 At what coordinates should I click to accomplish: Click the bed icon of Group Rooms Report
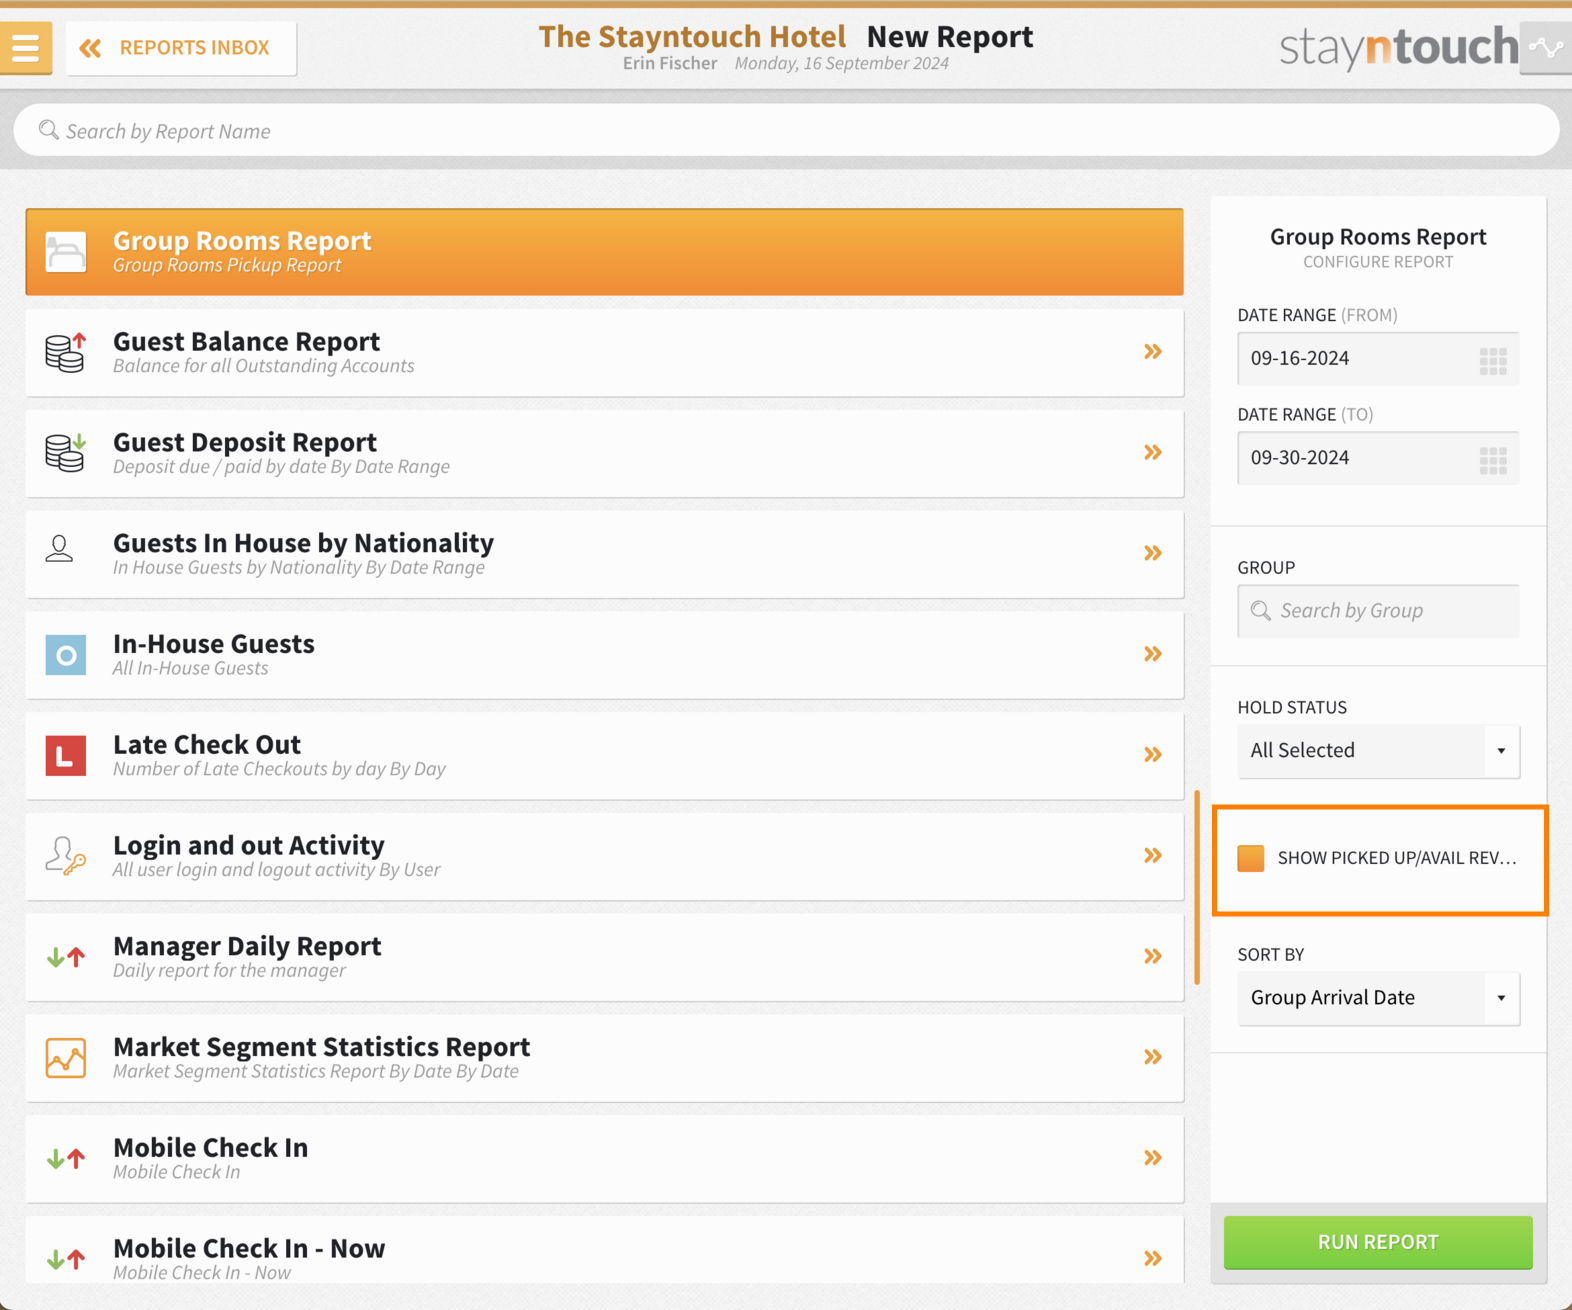[x=66, y=252]
